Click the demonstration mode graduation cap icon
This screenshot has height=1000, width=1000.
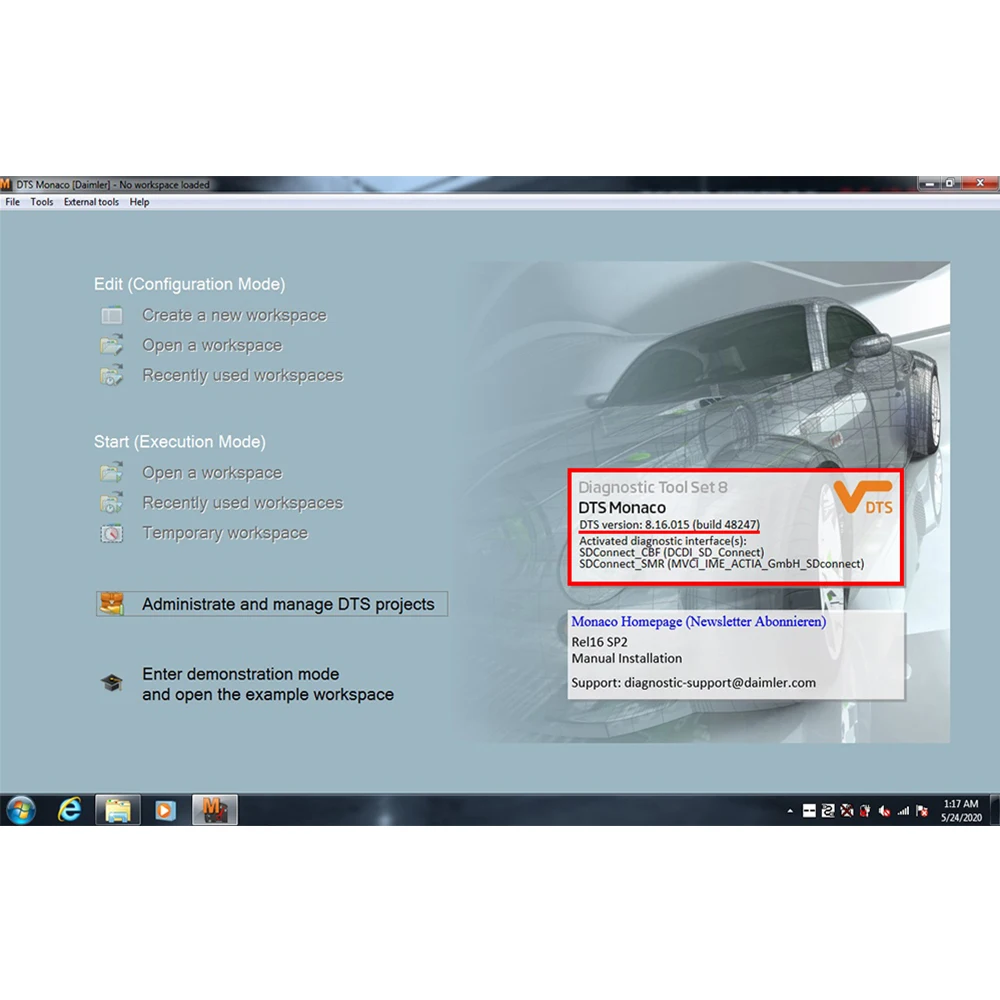coord(112,683)
